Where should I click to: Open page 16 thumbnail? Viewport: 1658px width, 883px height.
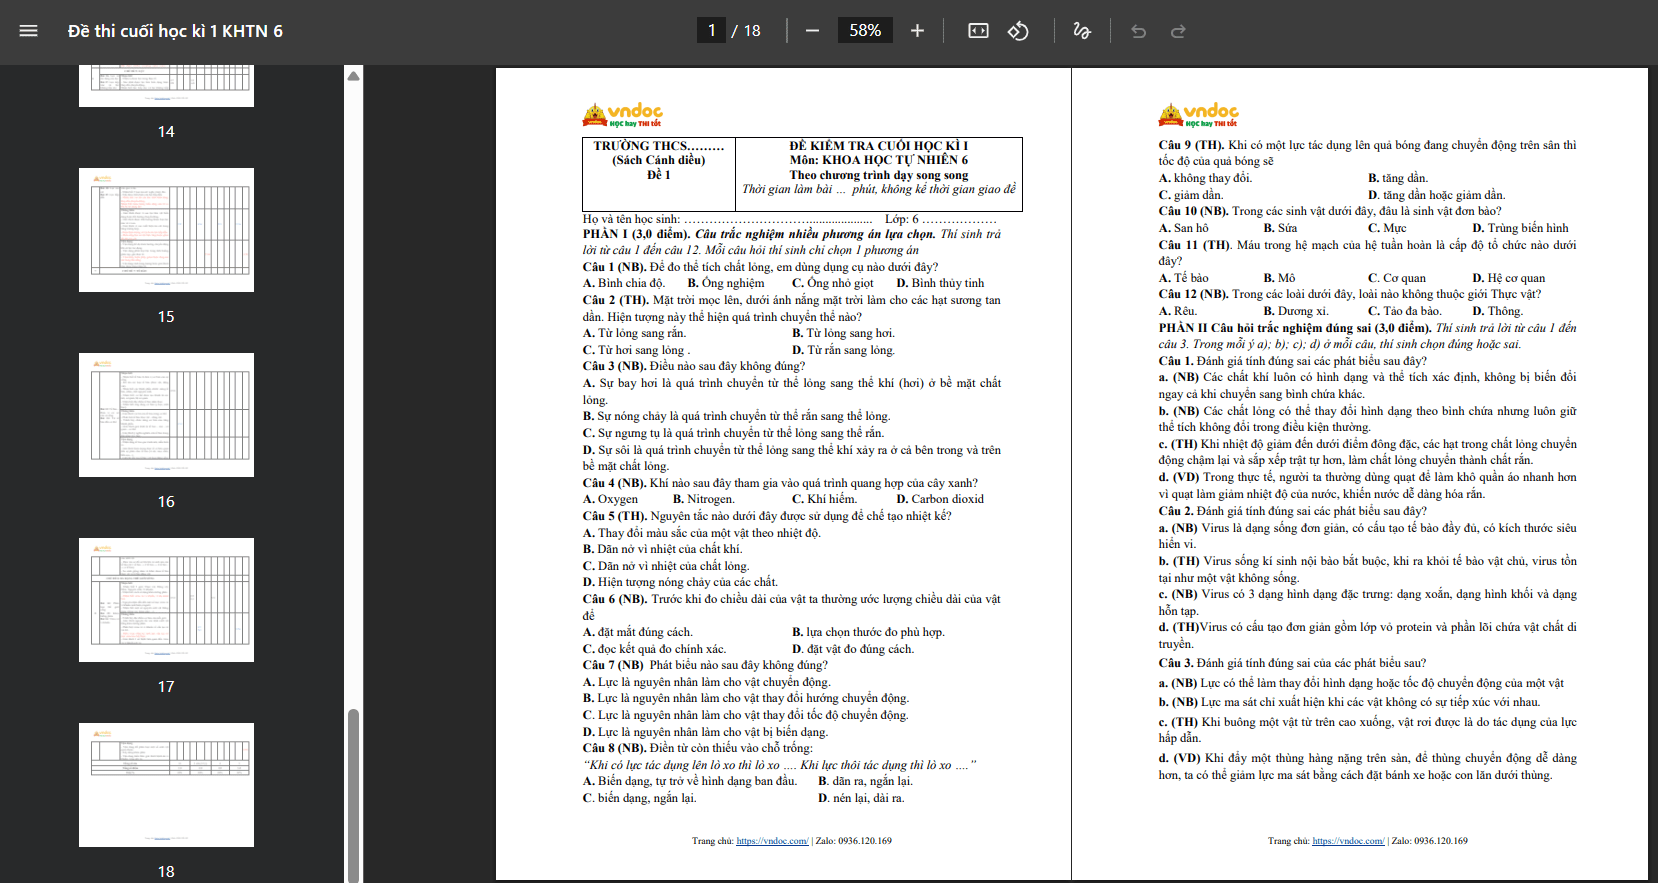click(166, 415)
